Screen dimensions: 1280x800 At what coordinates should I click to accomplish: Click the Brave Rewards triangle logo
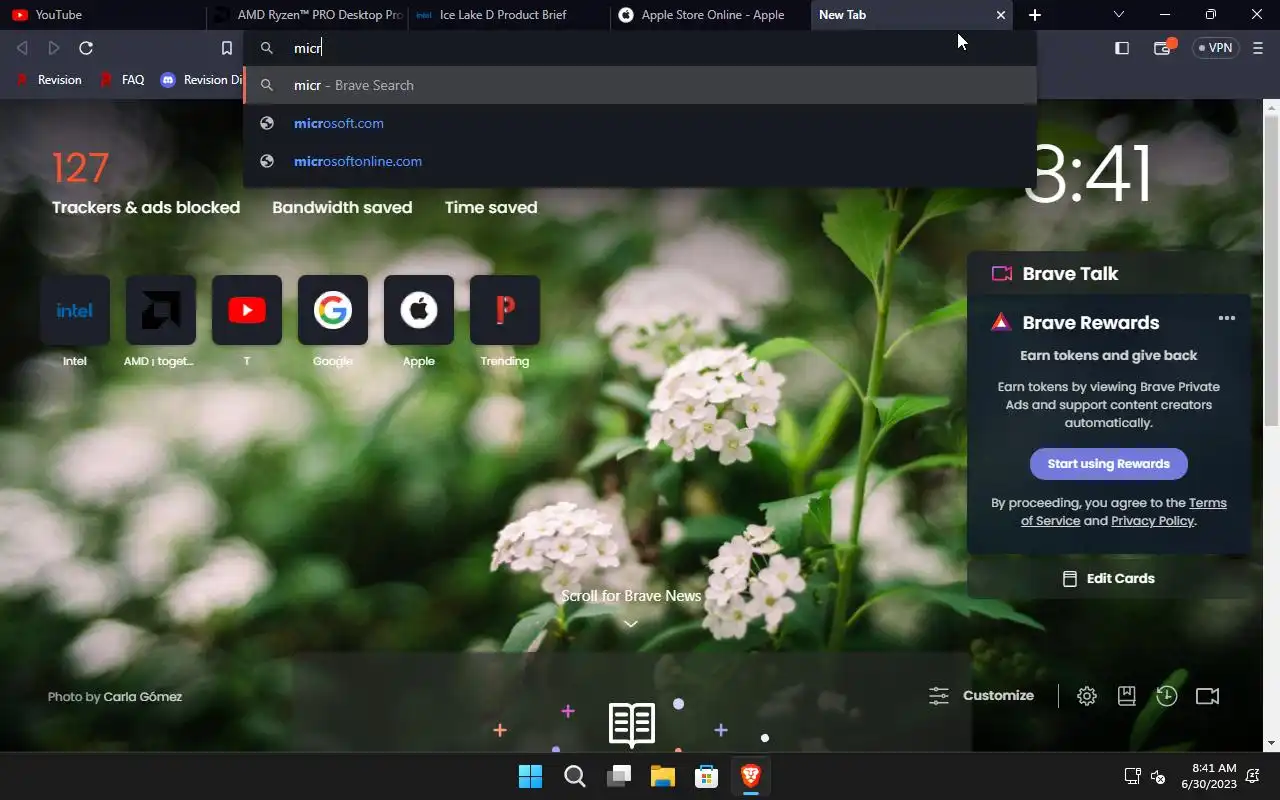(x=1001, y=322)
